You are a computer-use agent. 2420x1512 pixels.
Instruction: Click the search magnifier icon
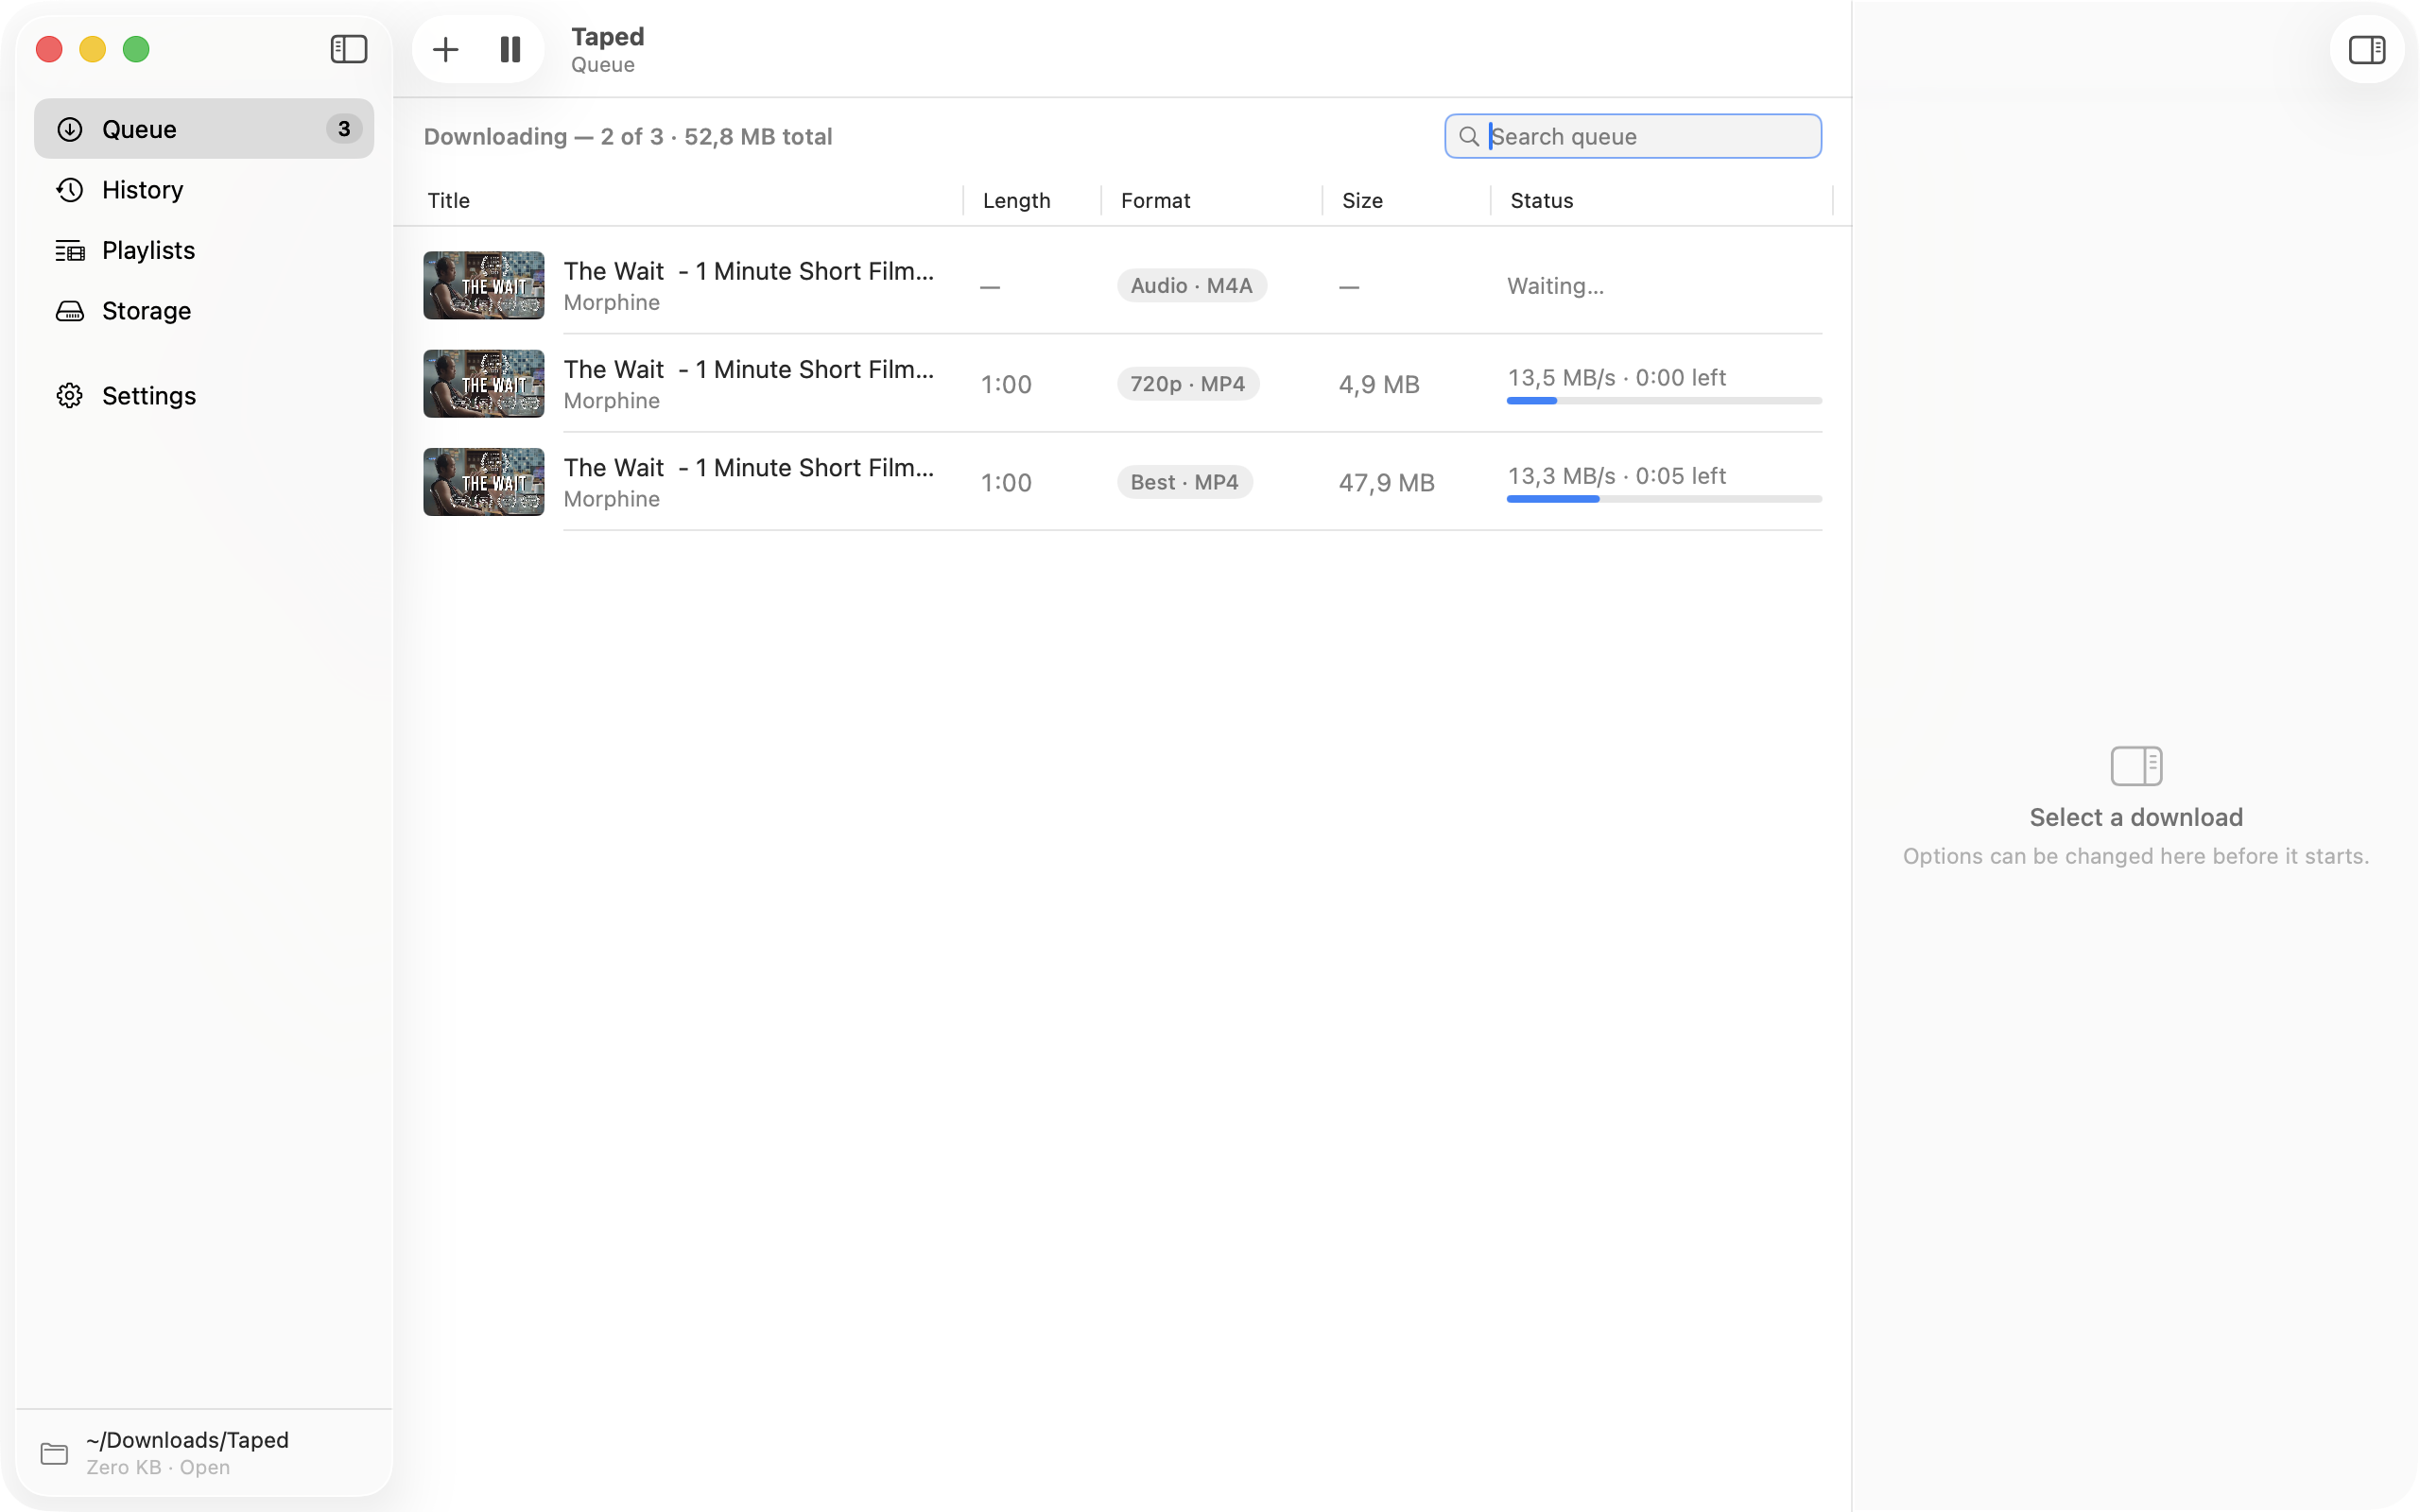pos(1468,136)
